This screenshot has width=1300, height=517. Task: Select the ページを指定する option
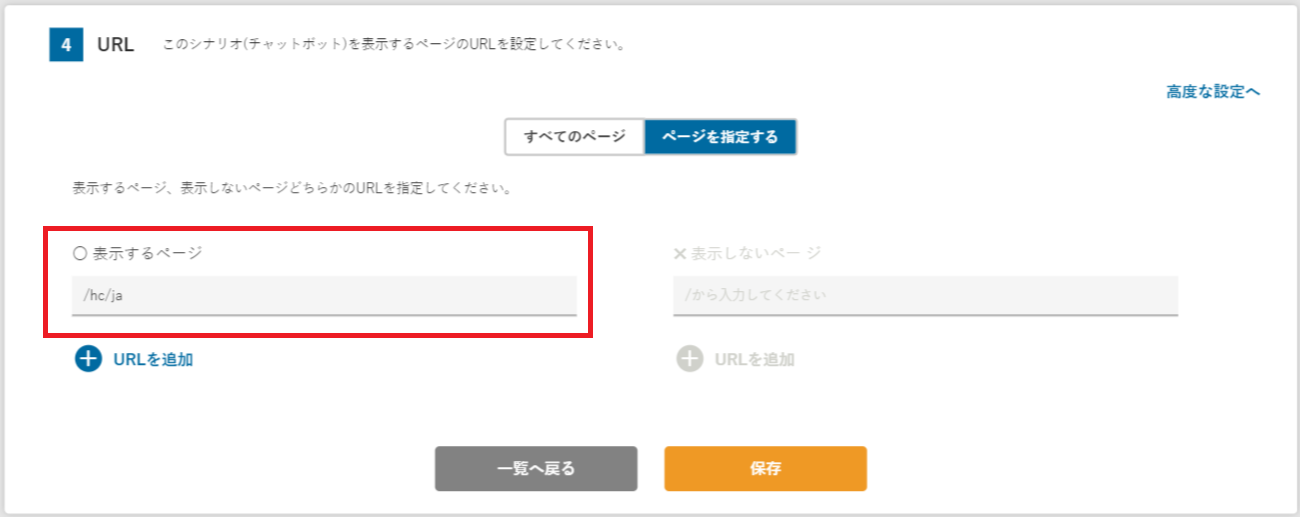point(720,137)
